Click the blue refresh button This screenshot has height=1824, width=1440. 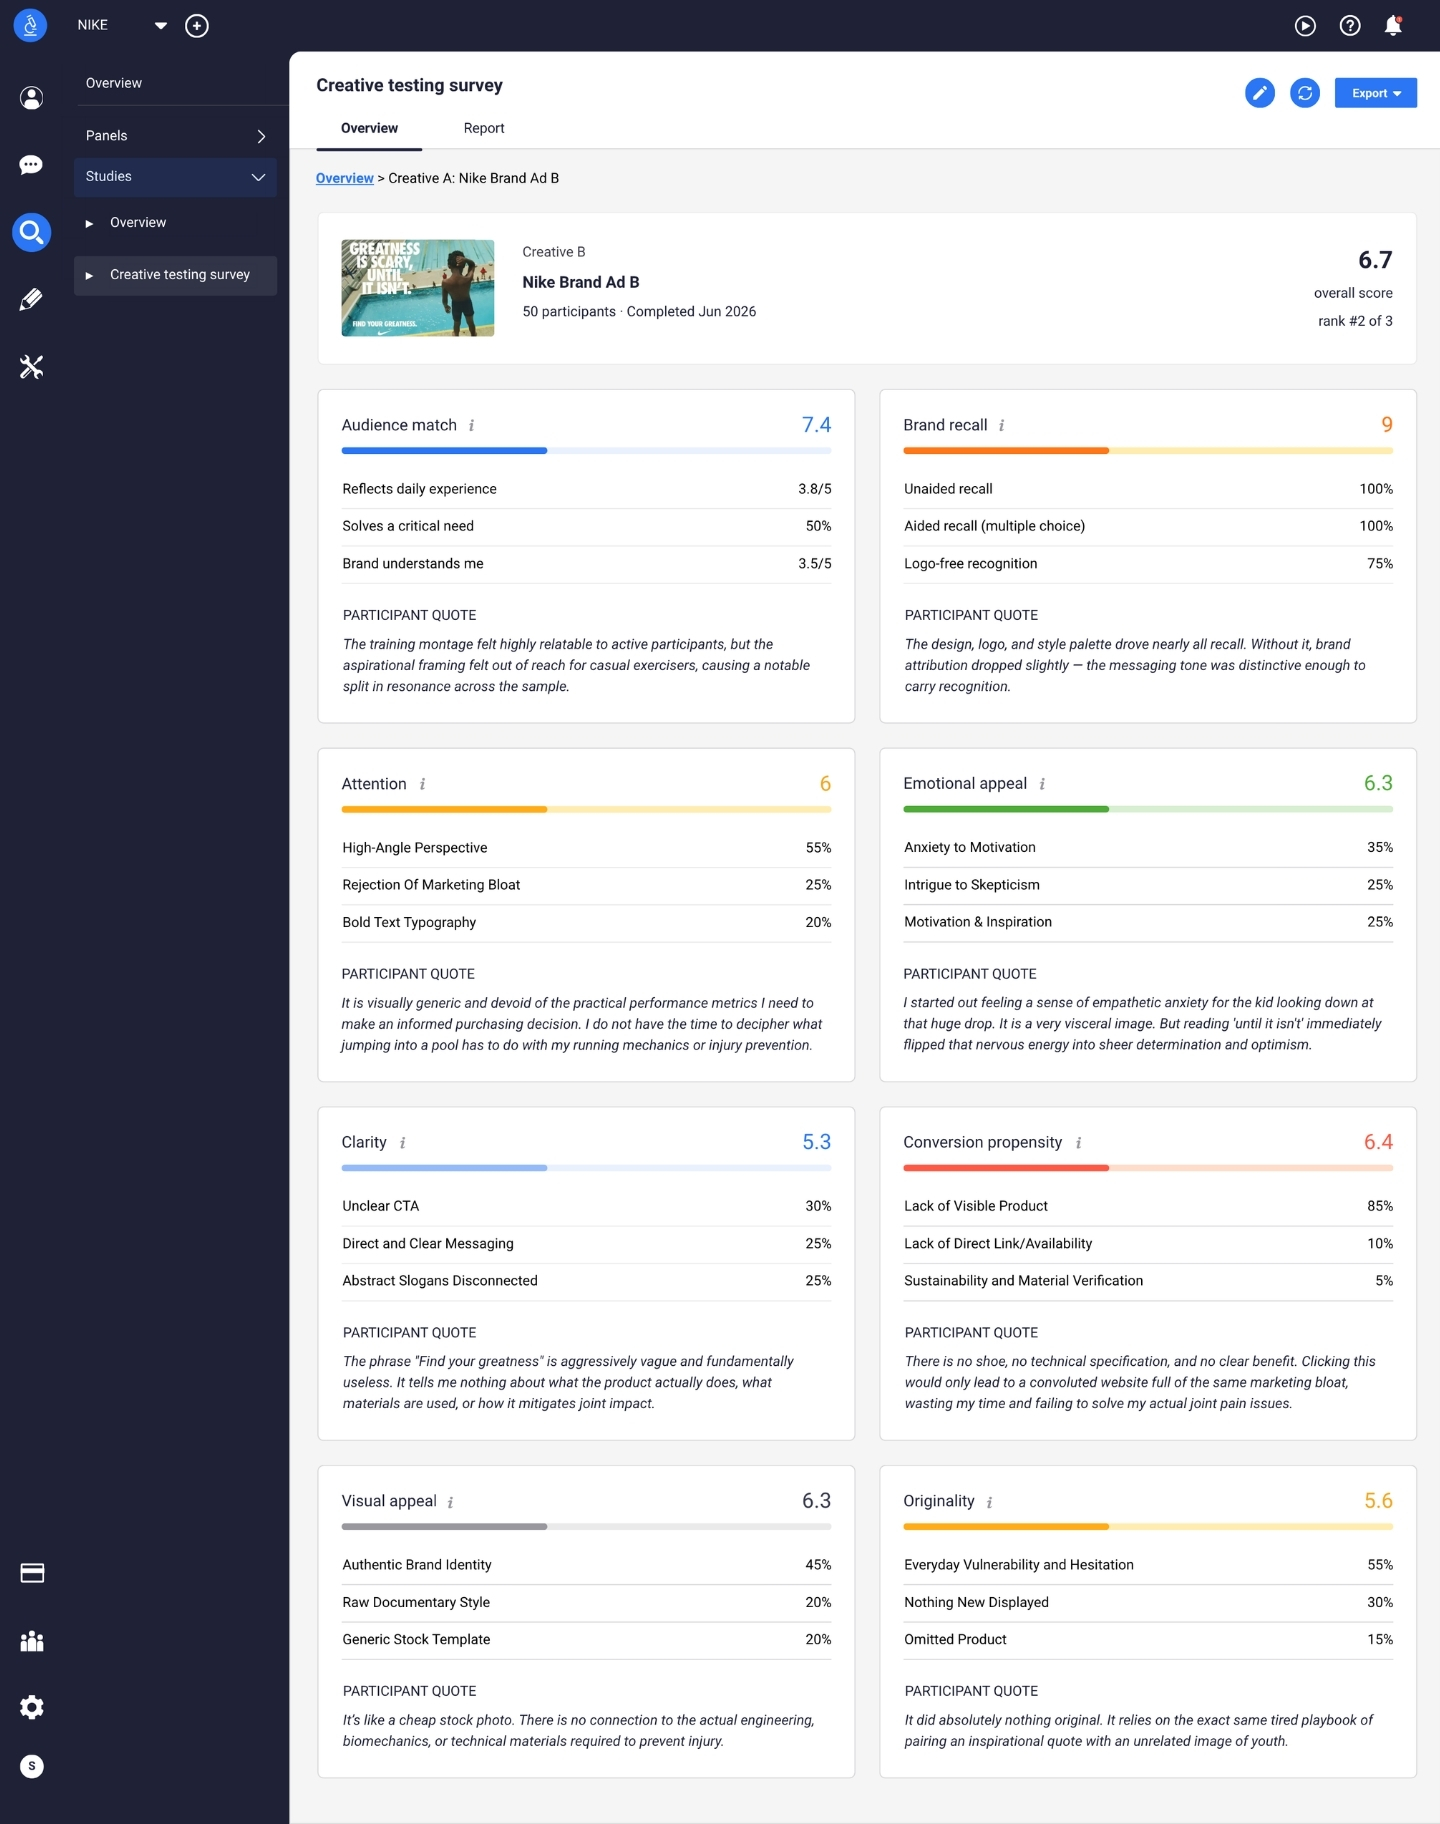(x=1305, y=93)
